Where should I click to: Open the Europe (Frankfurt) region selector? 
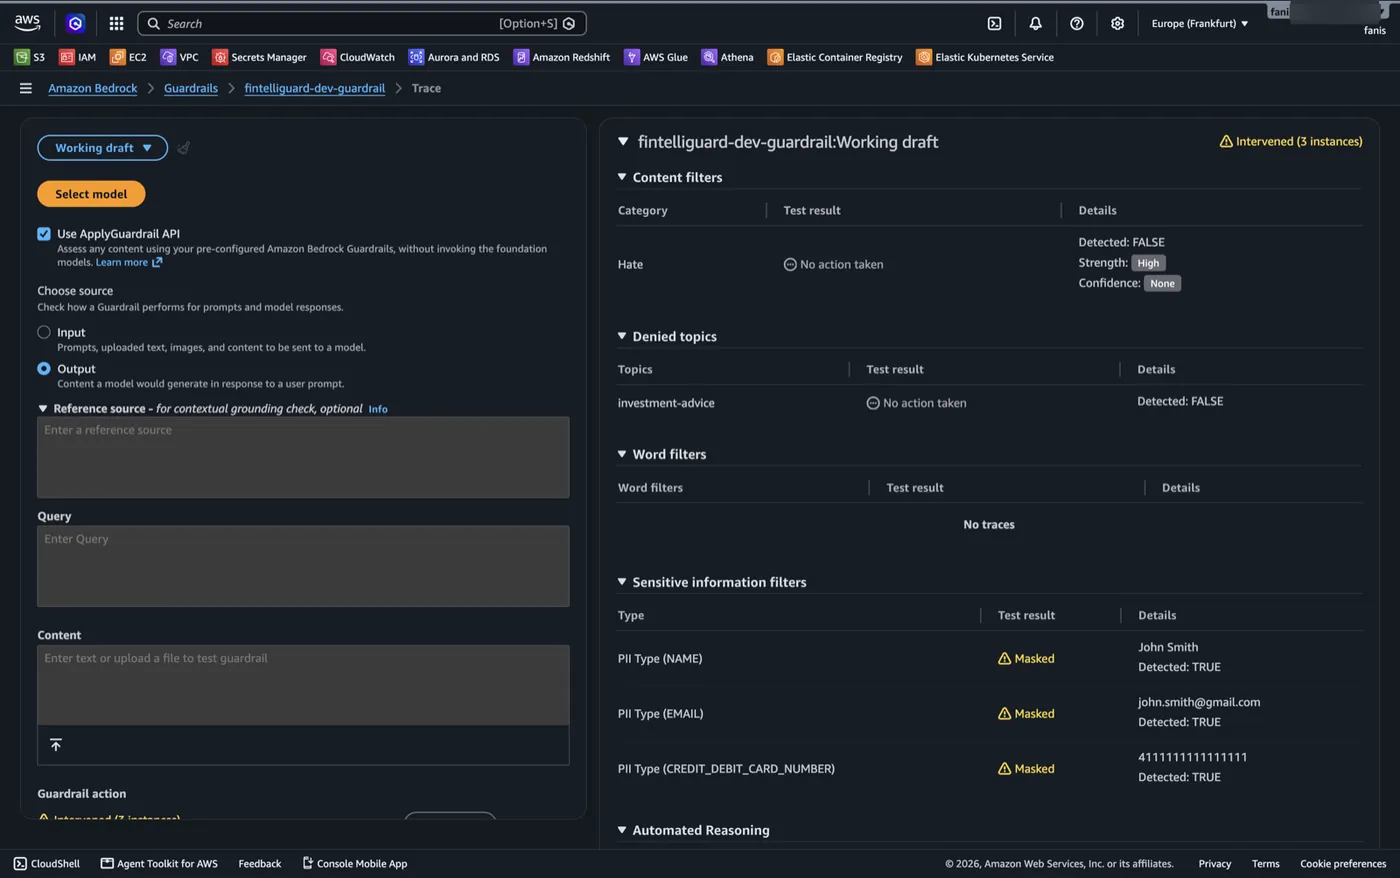click(x=1199, y=23)
